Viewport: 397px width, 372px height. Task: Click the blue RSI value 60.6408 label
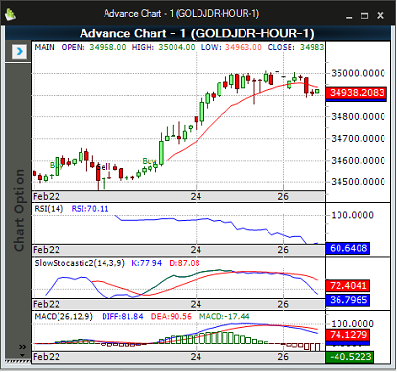pyautogui.click(x=348, y=248)
